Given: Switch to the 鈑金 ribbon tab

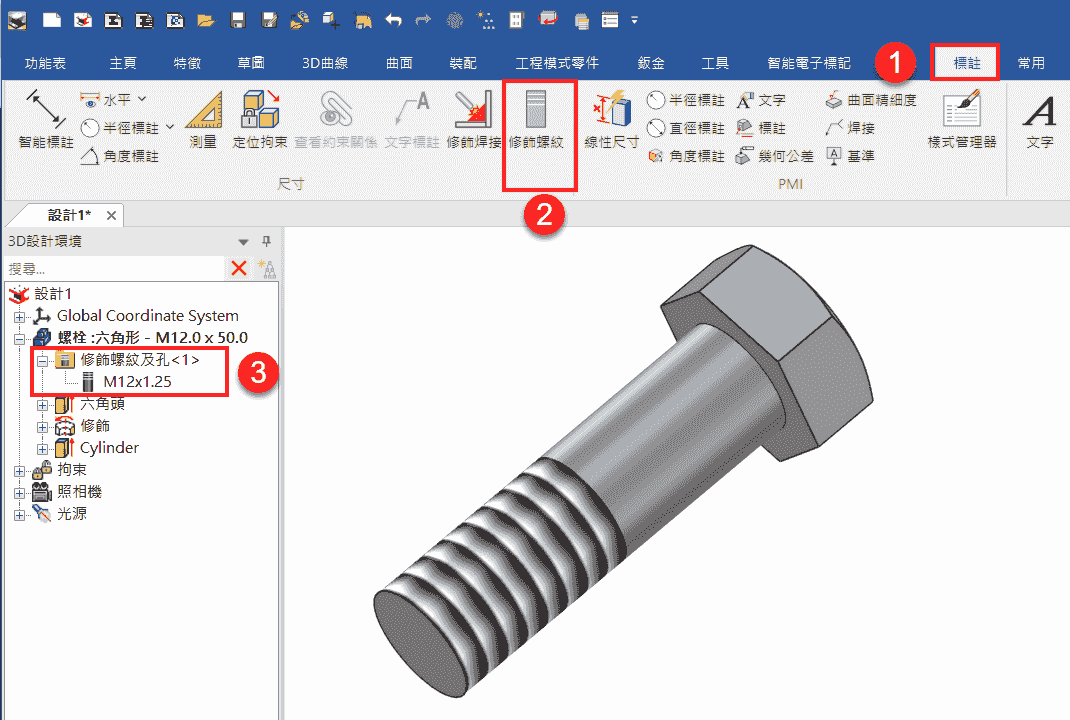Looking at the screenshot, I should 651,63.
